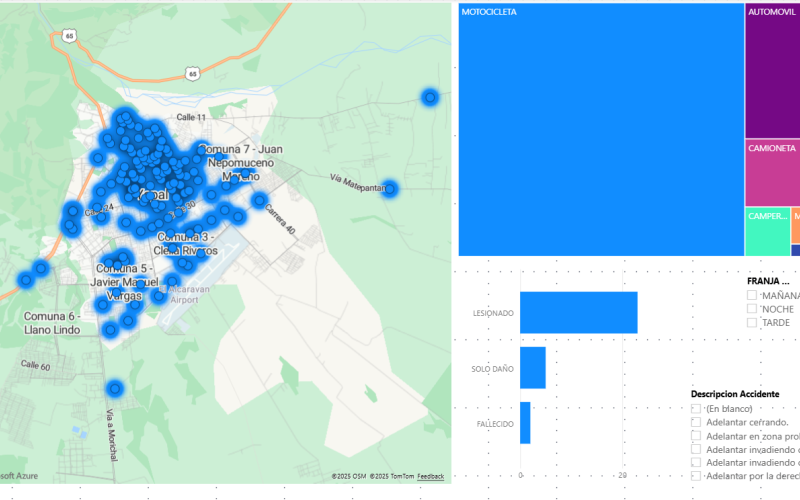Select the accident marker beside Carrera 40 label
Screen dimensions: 800x500
pyautogui.click(x=260, y=201)
